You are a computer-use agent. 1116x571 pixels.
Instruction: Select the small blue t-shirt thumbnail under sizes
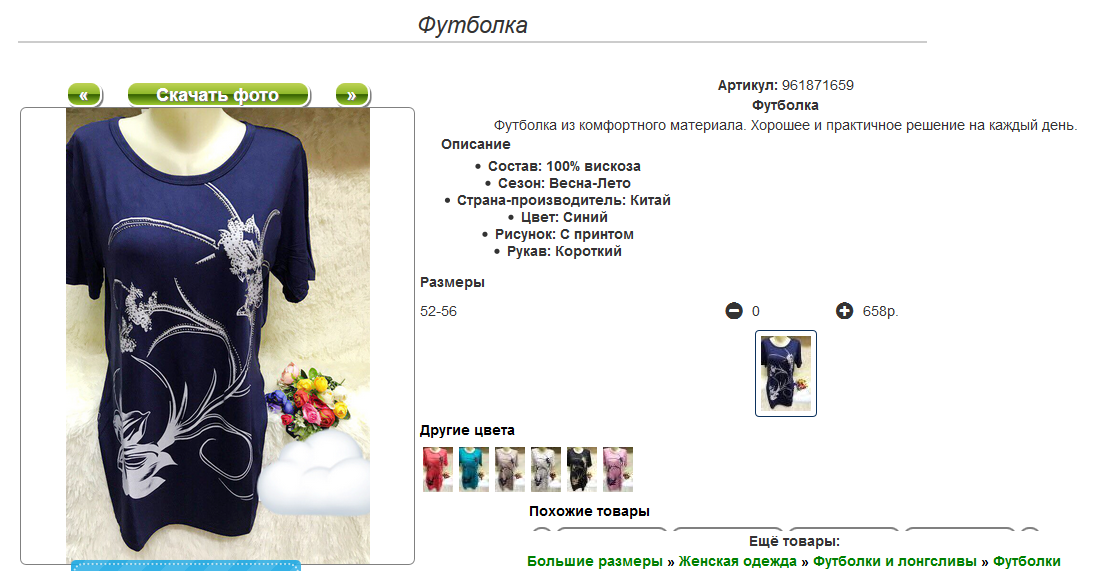coord(786,373)
